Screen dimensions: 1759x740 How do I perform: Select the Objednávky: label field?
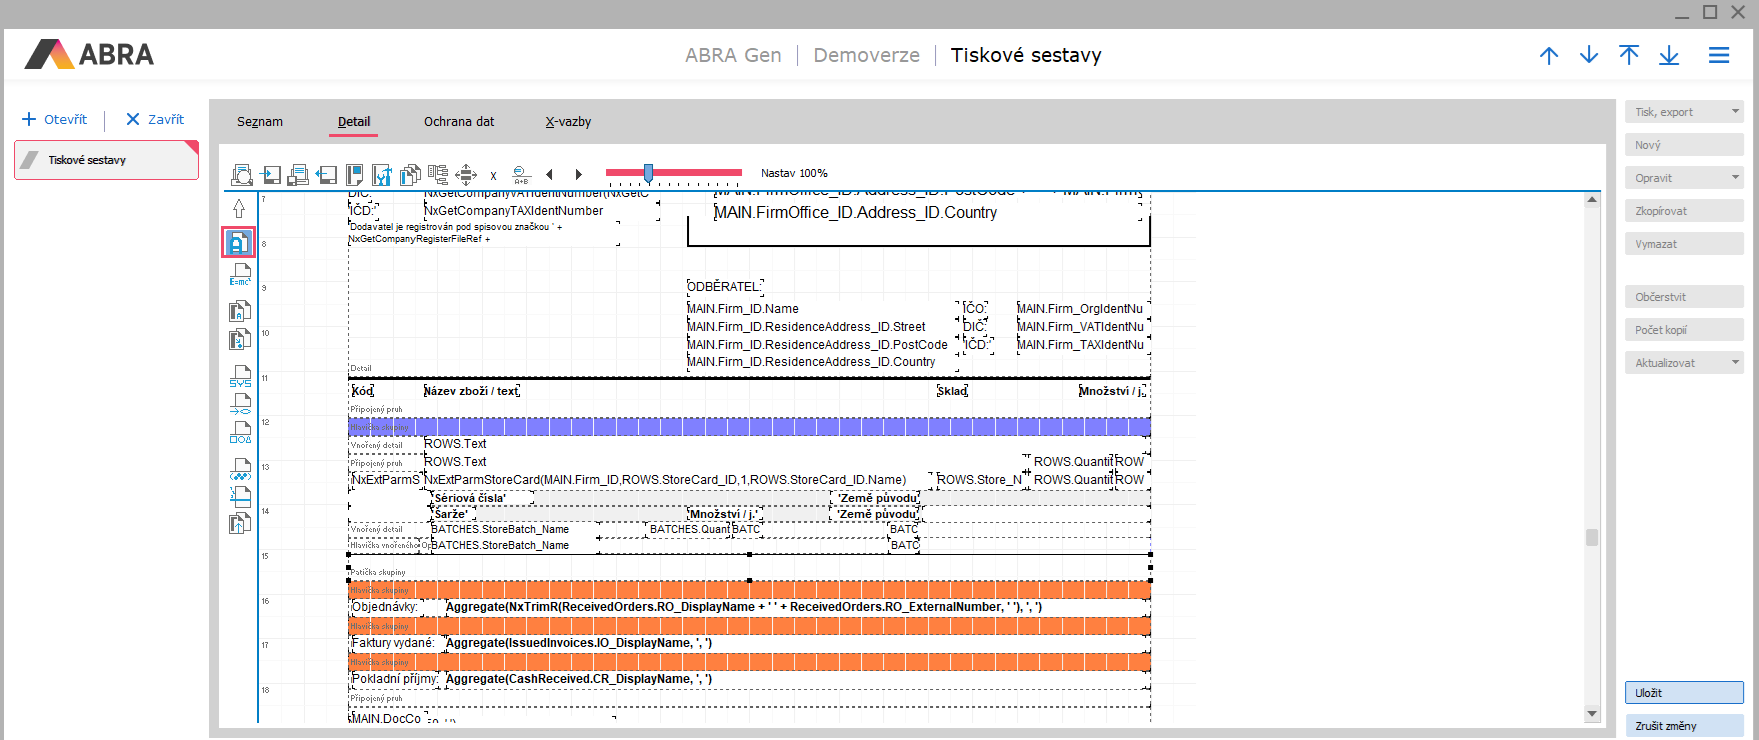click(385, 607)
